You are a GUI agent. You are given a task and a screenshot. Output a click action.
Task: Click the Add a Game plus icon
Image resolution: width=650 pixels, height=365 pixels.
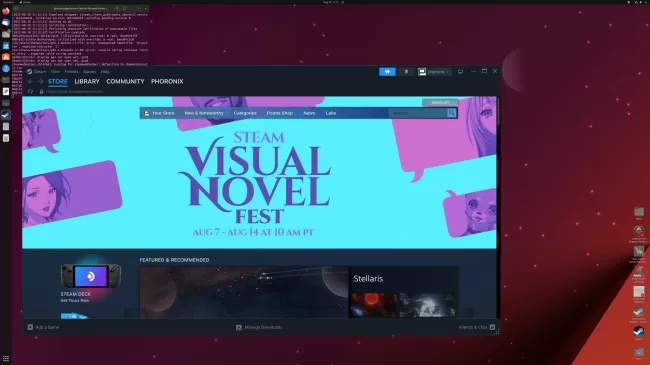(x=30, y=327)
